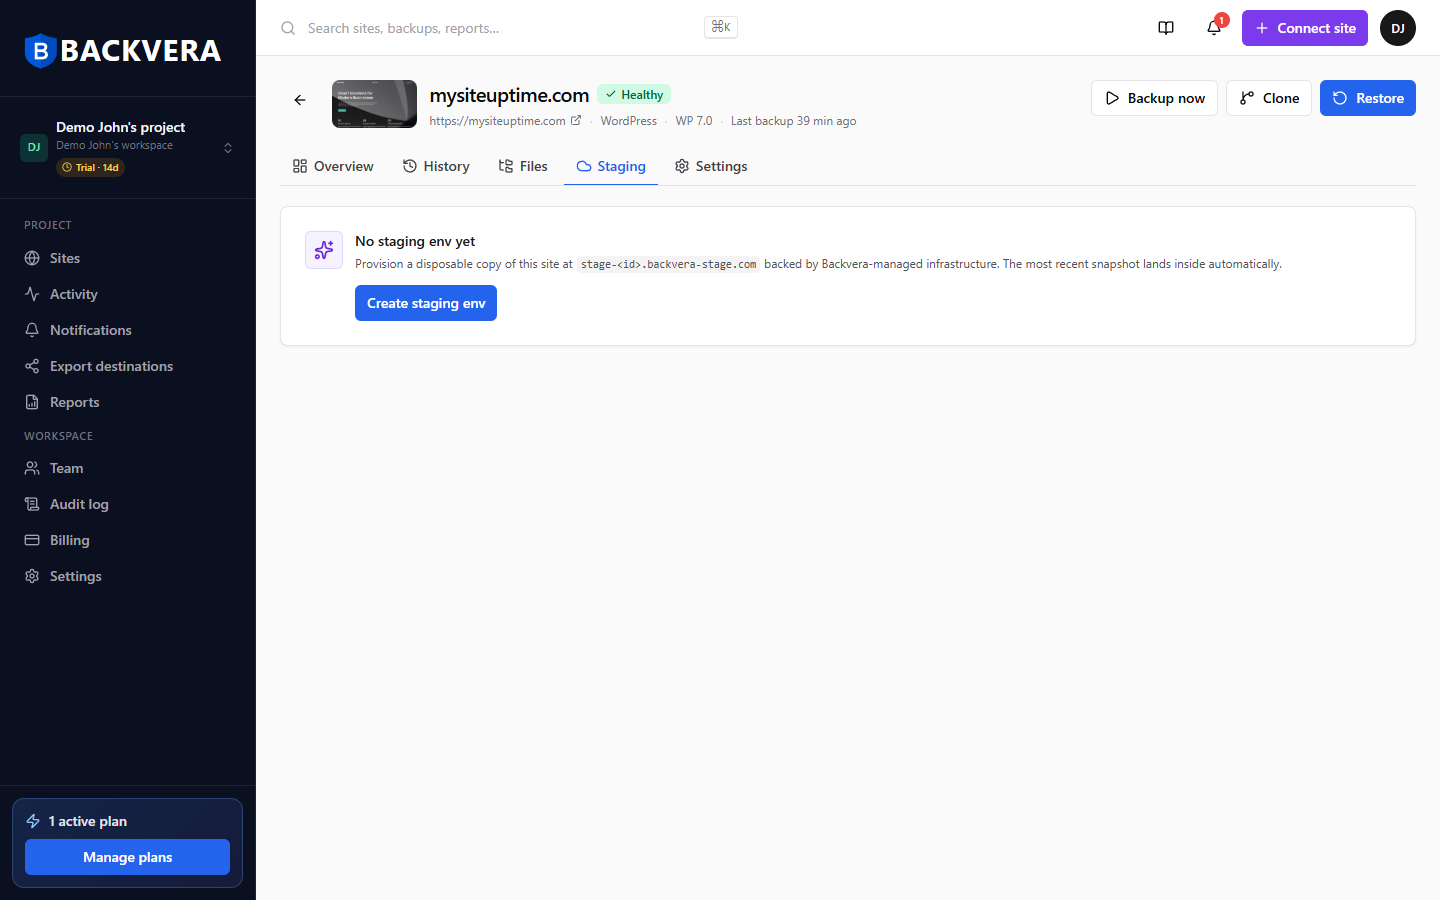1440x900 pixels.
Task: Click the Backup now button
Action: click(1154, 98)
